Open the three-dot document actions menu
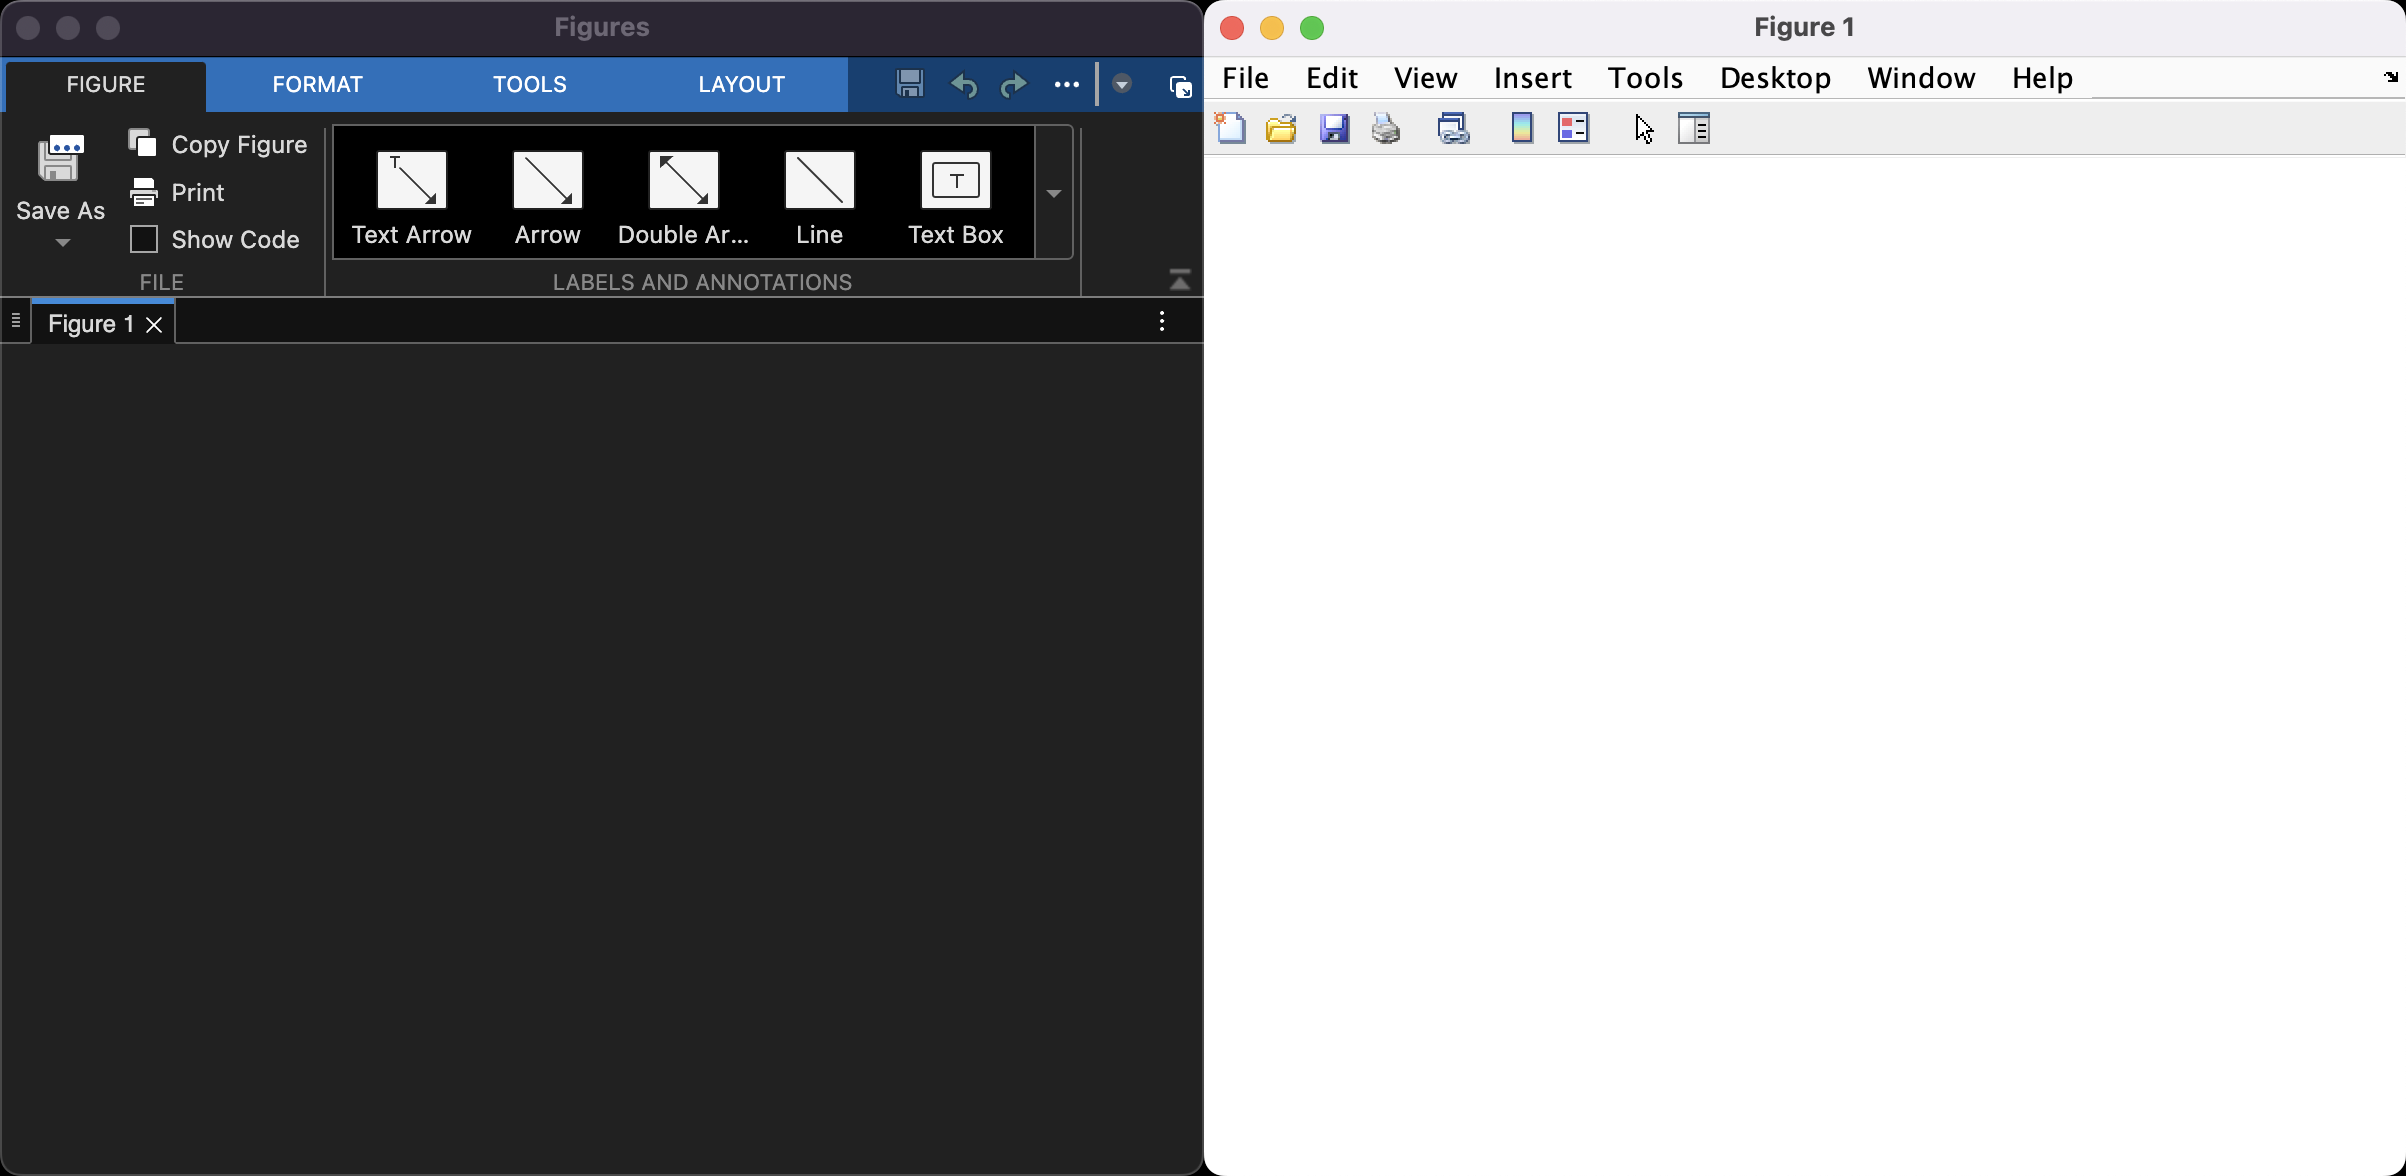This screenshot has width=2406, height=1176. coord(1161,321)
